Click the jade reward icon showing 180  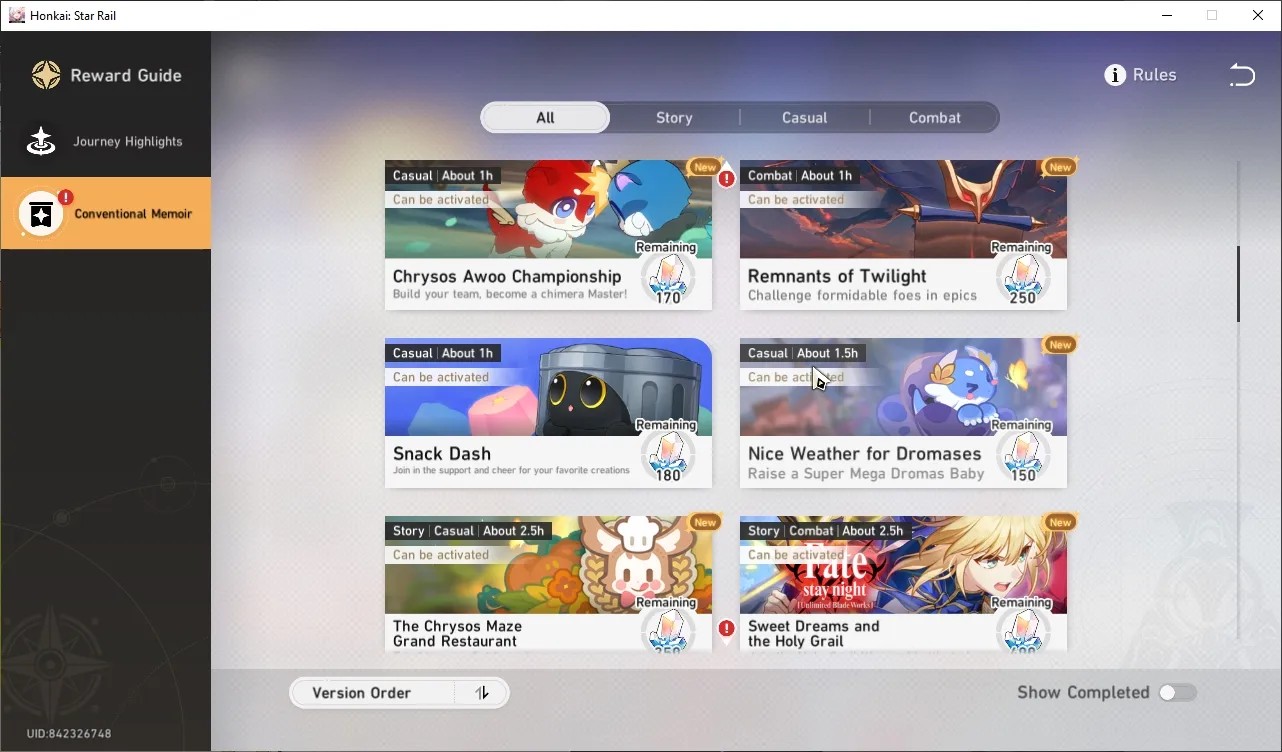point(667,455)
